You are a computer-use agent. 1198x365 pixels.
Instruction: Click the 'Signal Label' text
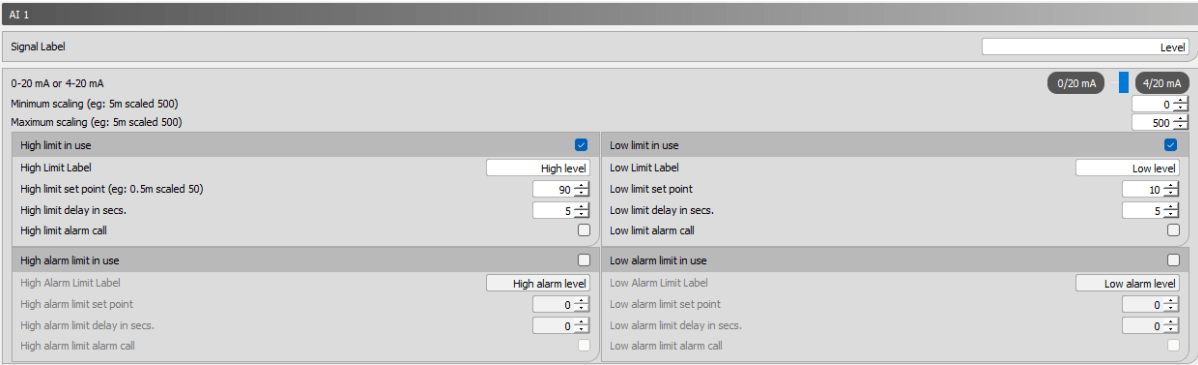coord(38,47)
